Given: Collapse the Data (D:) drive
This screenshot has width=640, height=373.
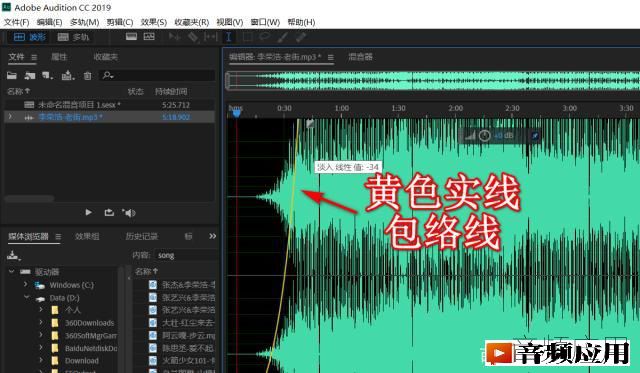Looking at the screenshot, I should click(26, 297).
